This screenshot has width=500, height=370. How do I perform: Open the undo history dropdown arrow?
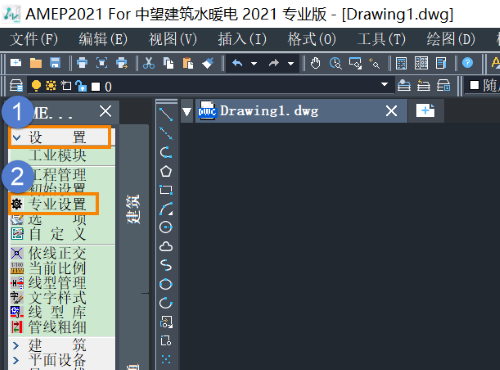coord(254,63)
